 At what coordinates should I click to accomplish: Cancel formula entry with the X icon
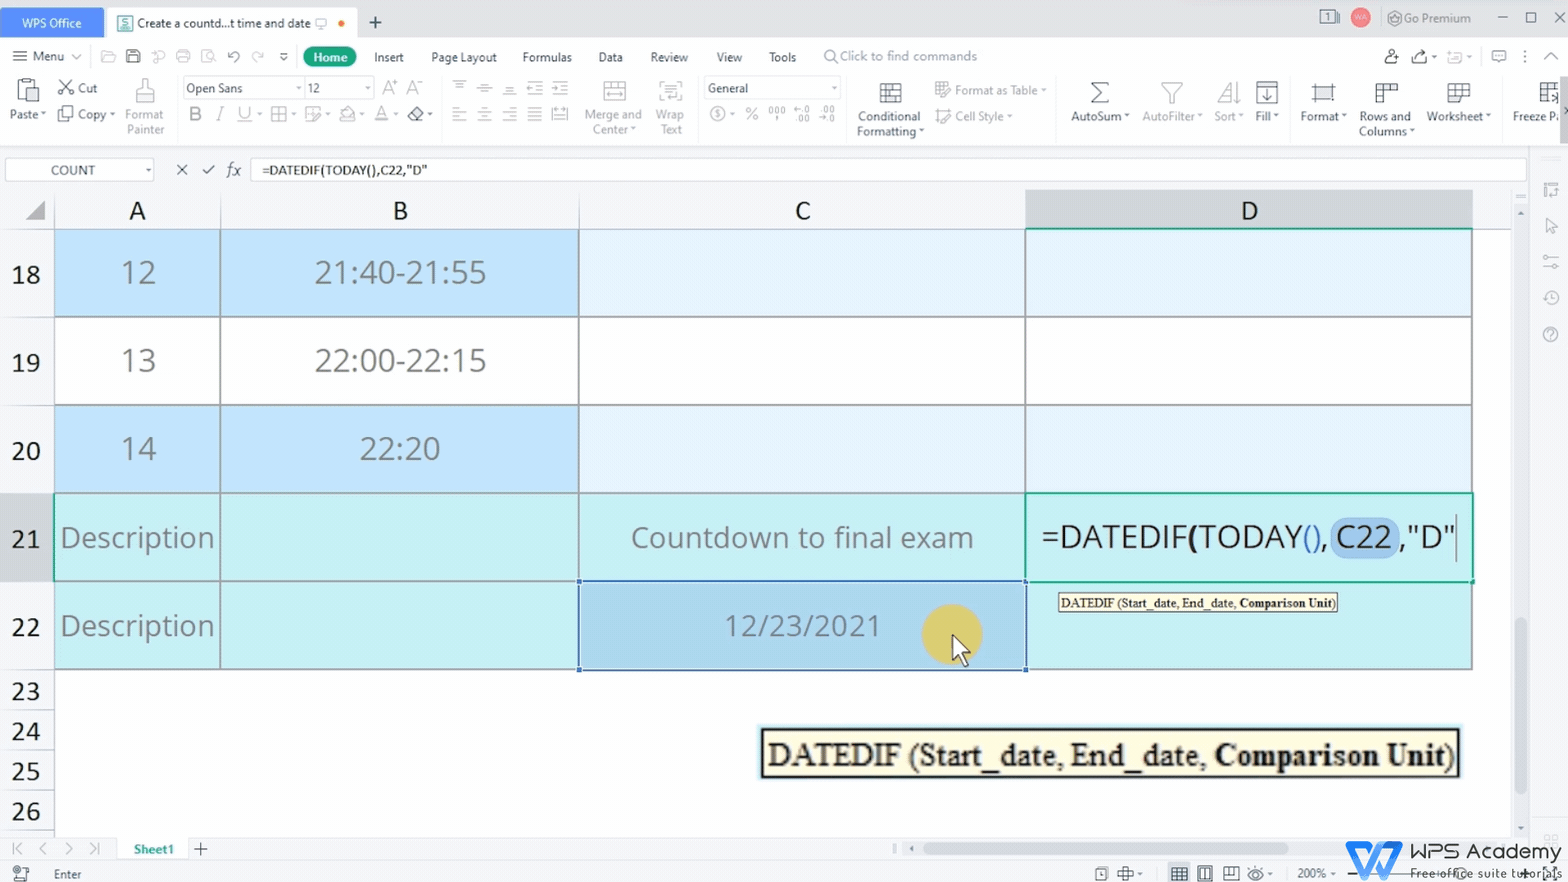pyautogui.click(x=181, y=170)
